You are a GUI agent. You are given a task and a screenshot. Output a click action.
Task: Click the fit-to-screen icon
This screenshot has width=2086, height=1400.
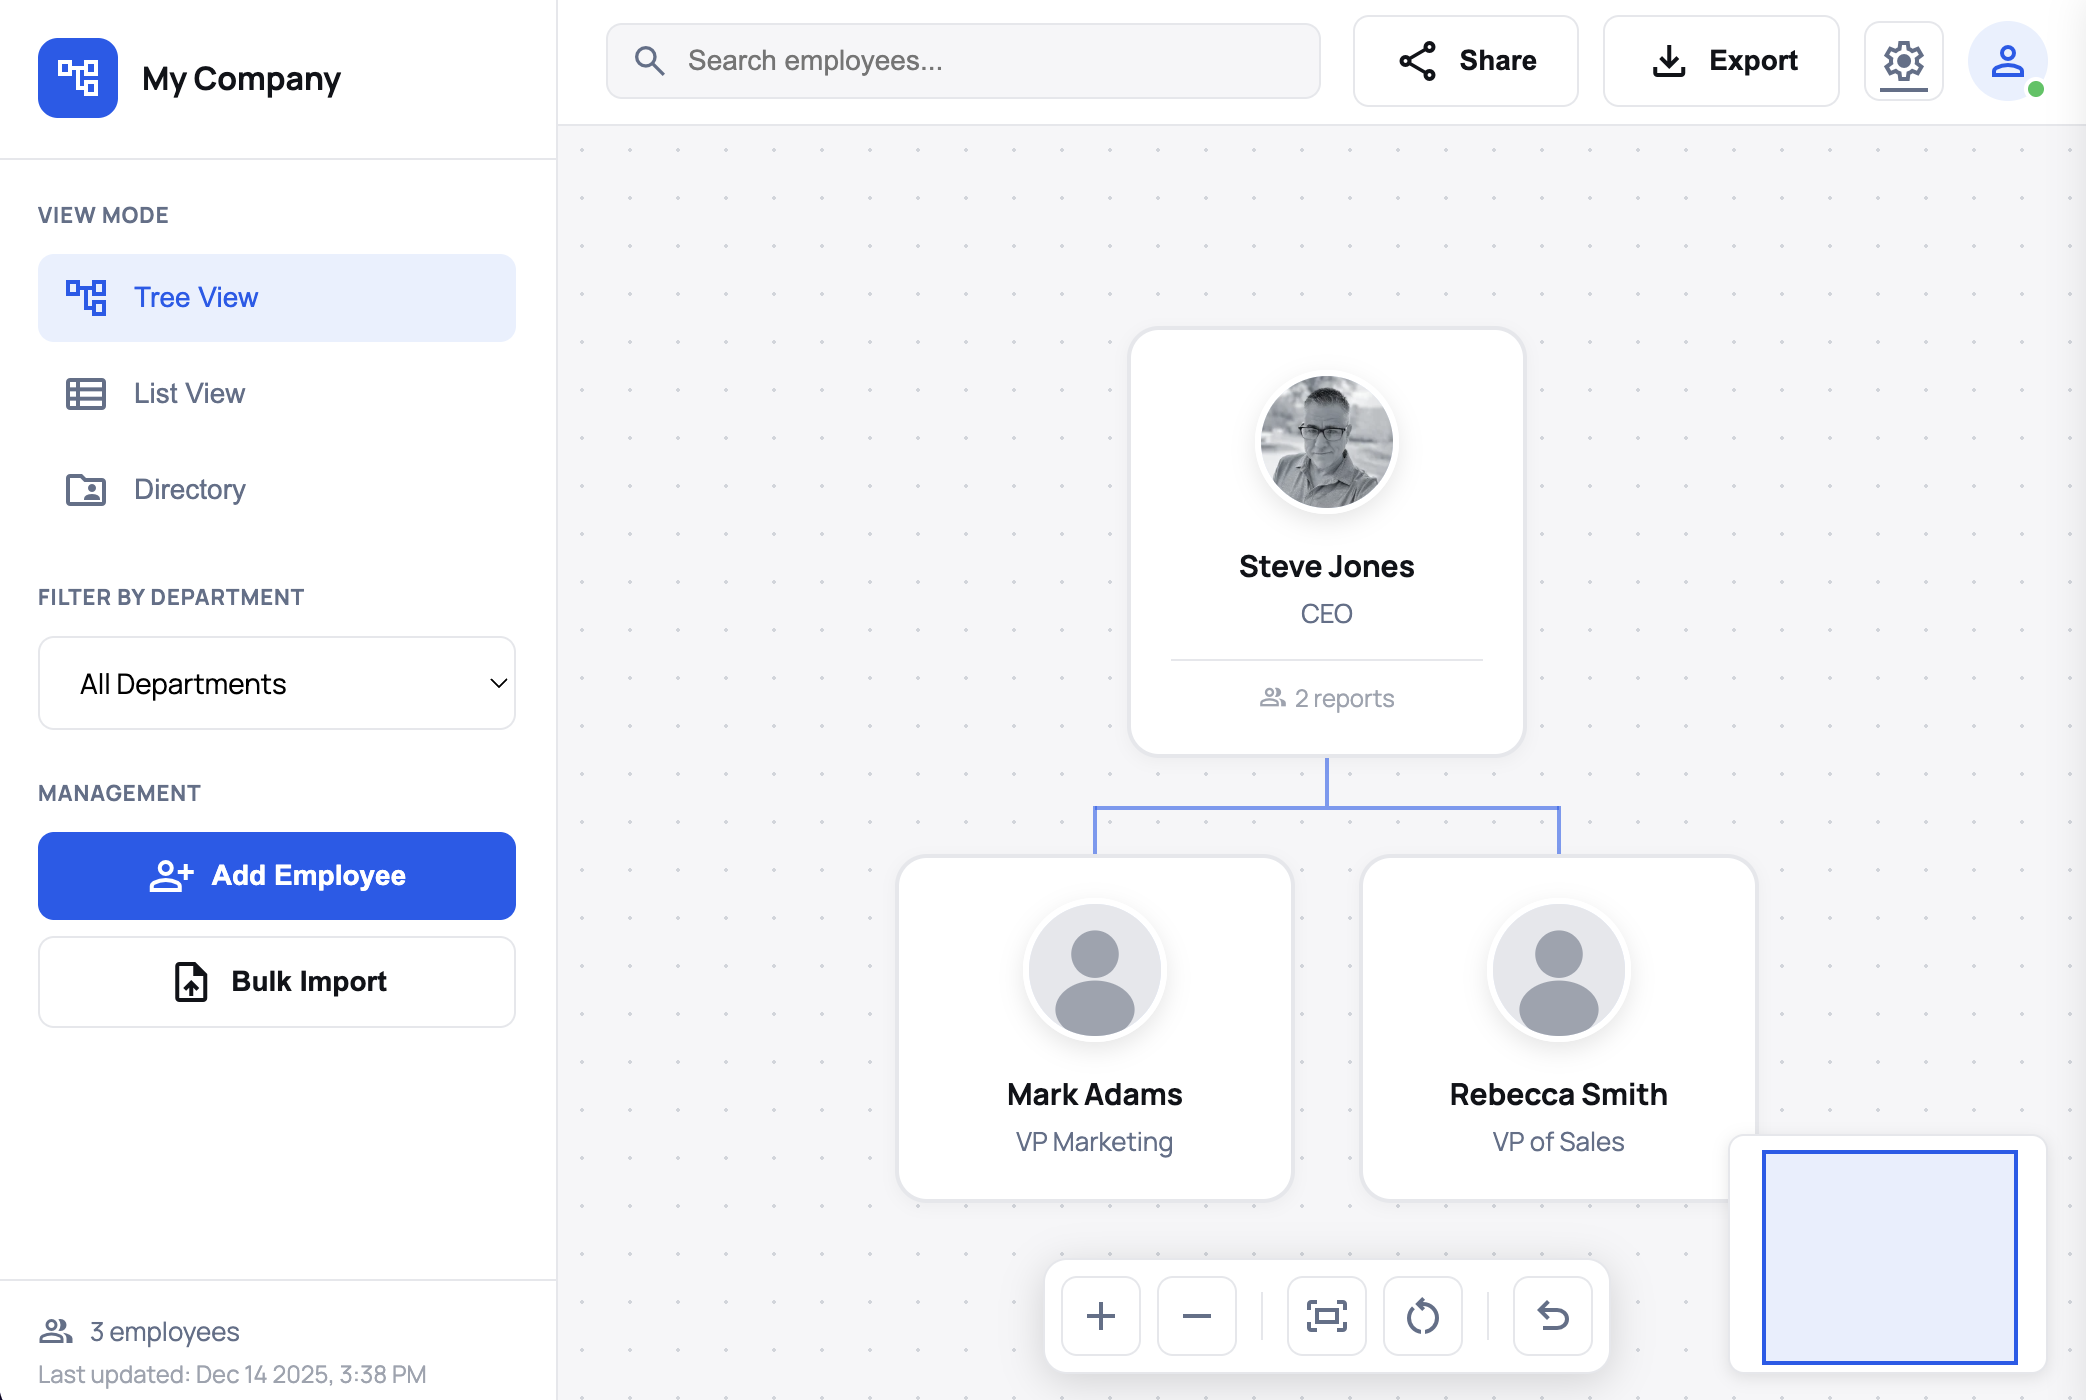pos(1326,1316)
